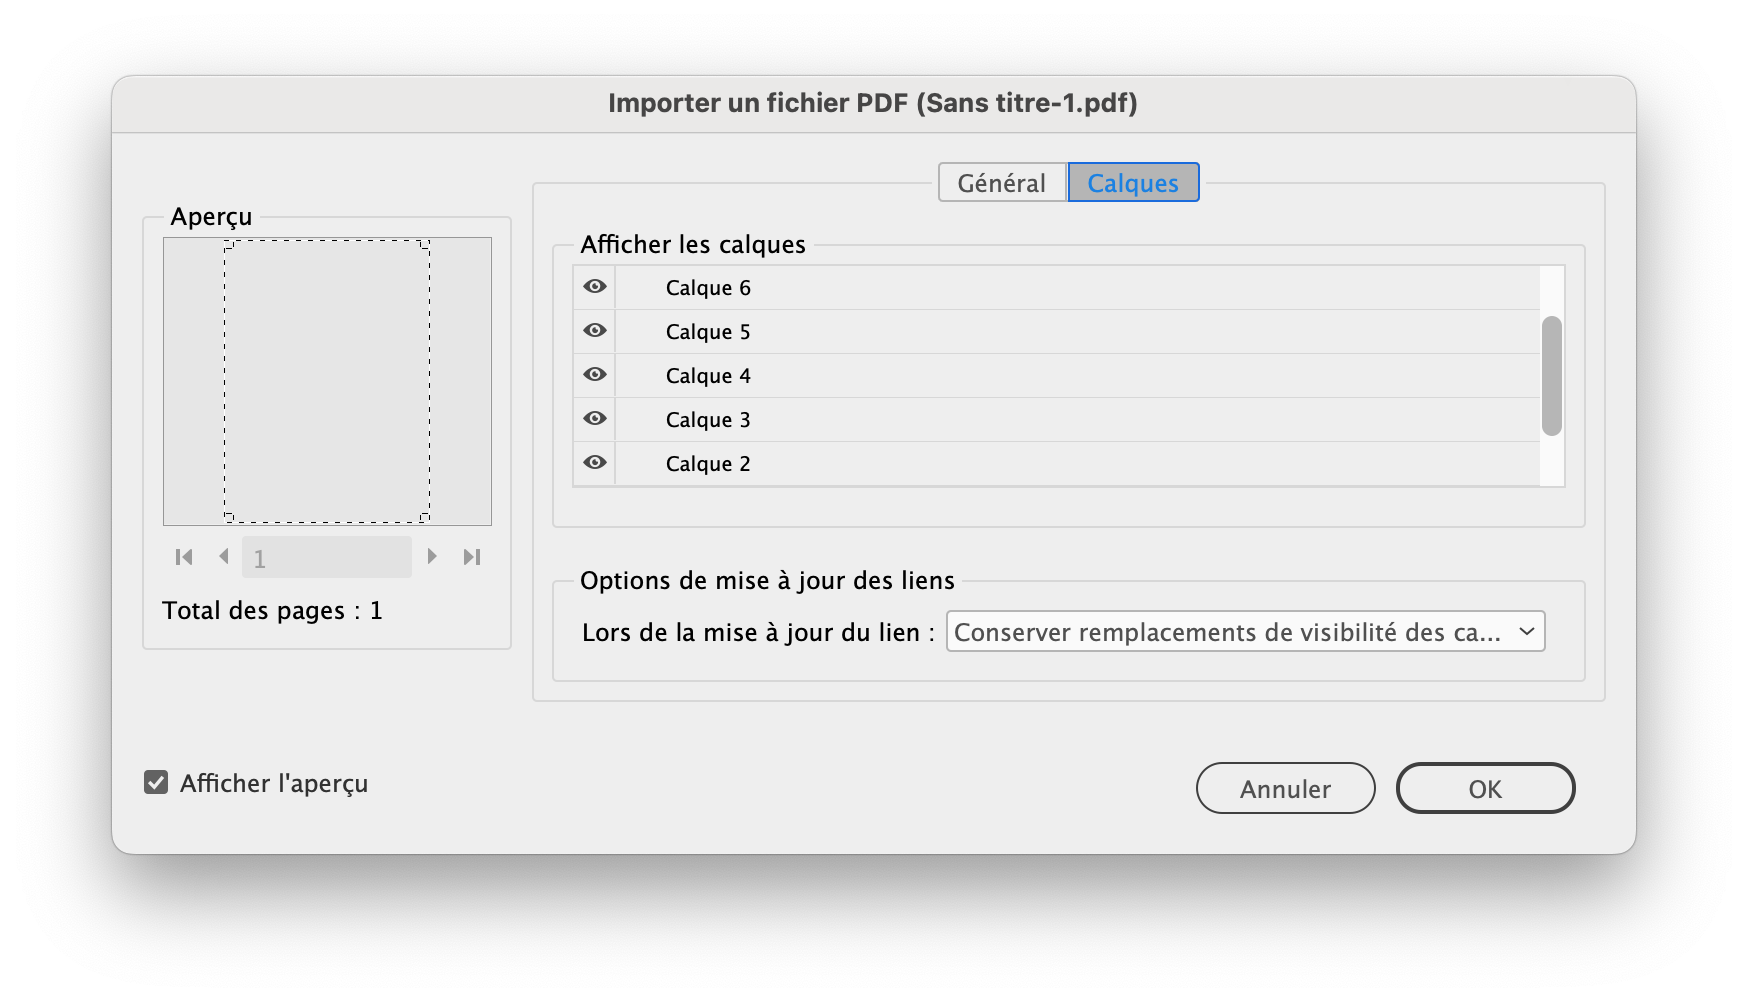Go to first page of preview

184,557
